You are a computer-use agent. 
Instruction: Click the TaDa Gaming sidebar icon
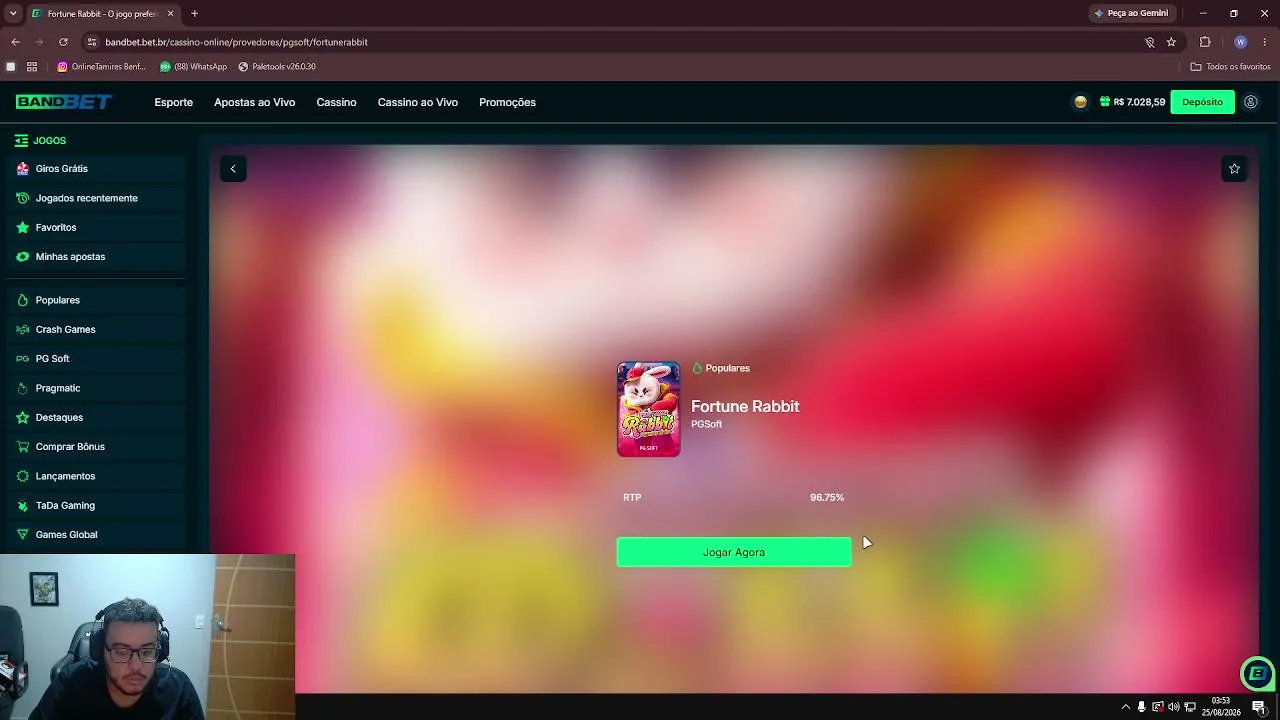(x=22, y=505)
